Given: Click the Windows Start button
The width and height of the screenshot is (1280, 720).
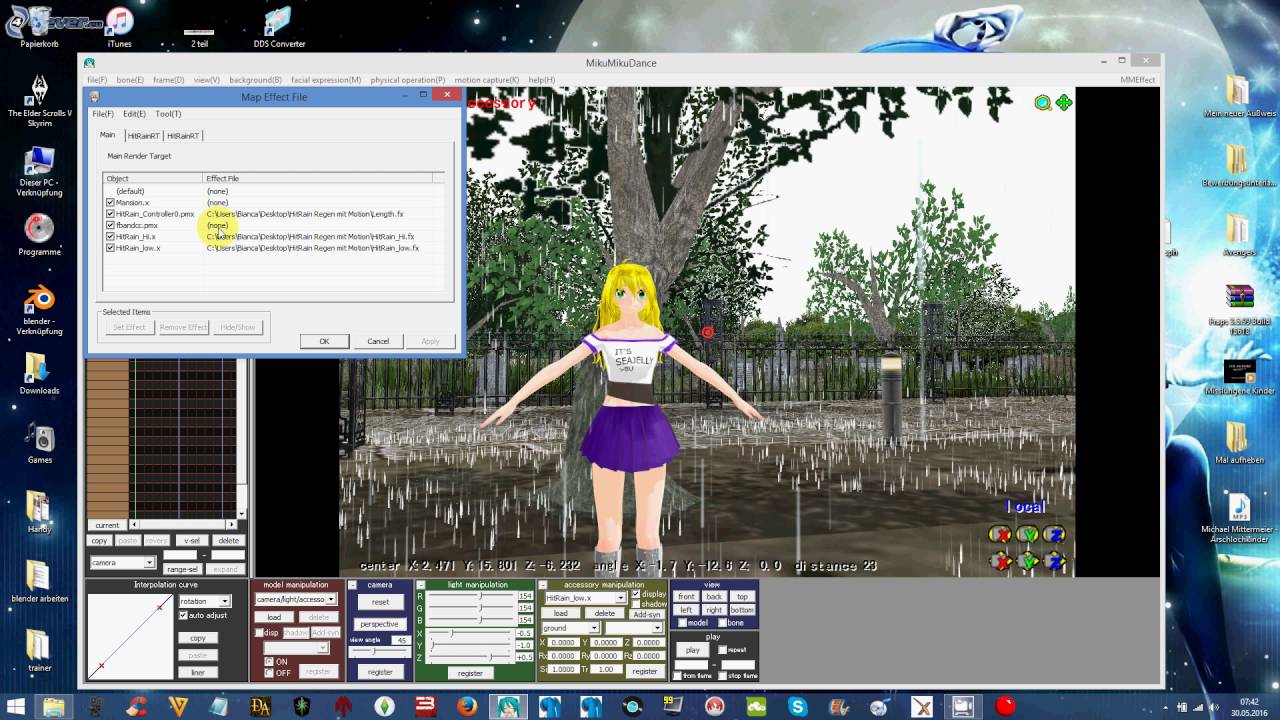Looking at the screenshot, I should click(16, 707).
